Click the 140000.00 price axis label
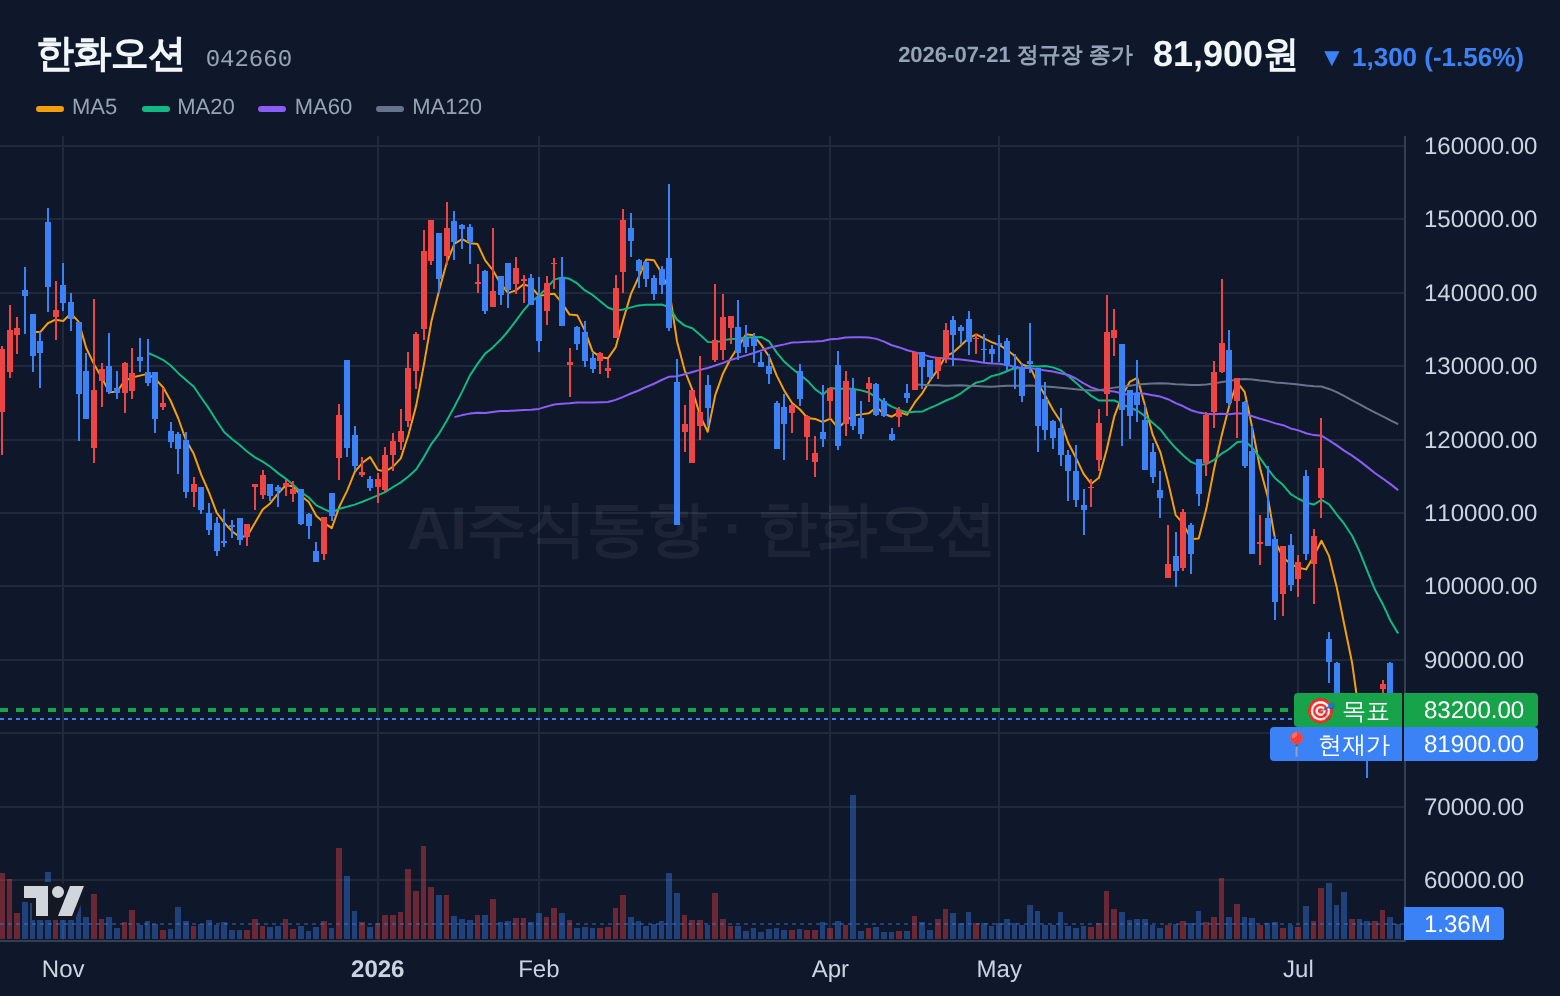This screenshot has width=1560, height=996. pos(1480,293)
